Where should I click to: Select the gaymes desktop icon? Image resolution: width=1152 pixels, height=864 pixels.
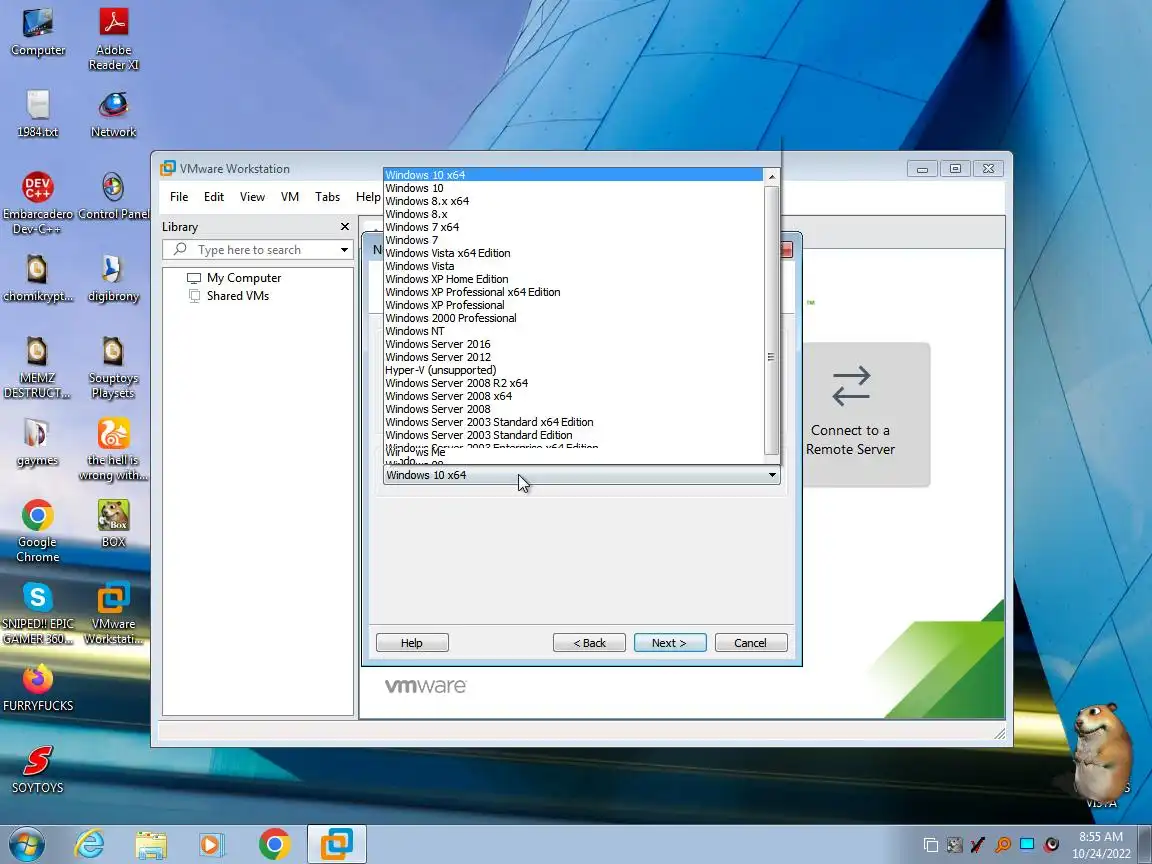[x=37, y=442]
